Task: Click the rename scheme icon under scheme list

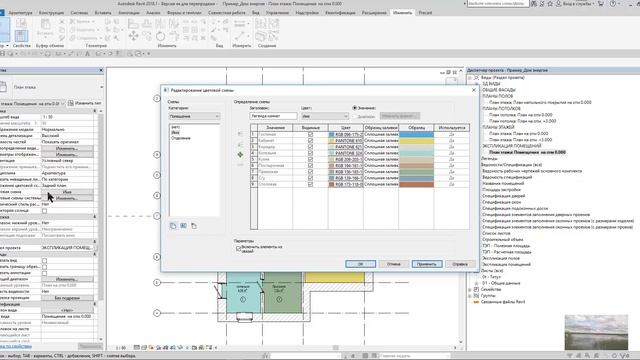Action: pos(183,226)
